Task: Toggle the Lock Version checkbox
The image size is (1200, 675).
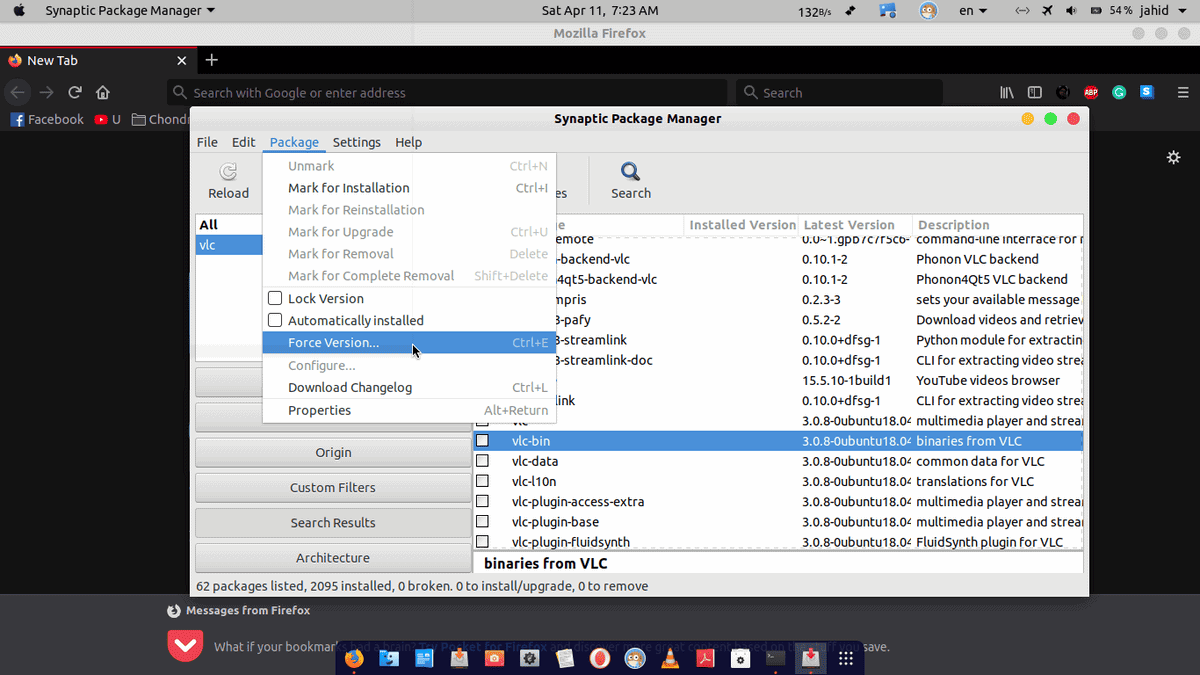Action: 275,298
